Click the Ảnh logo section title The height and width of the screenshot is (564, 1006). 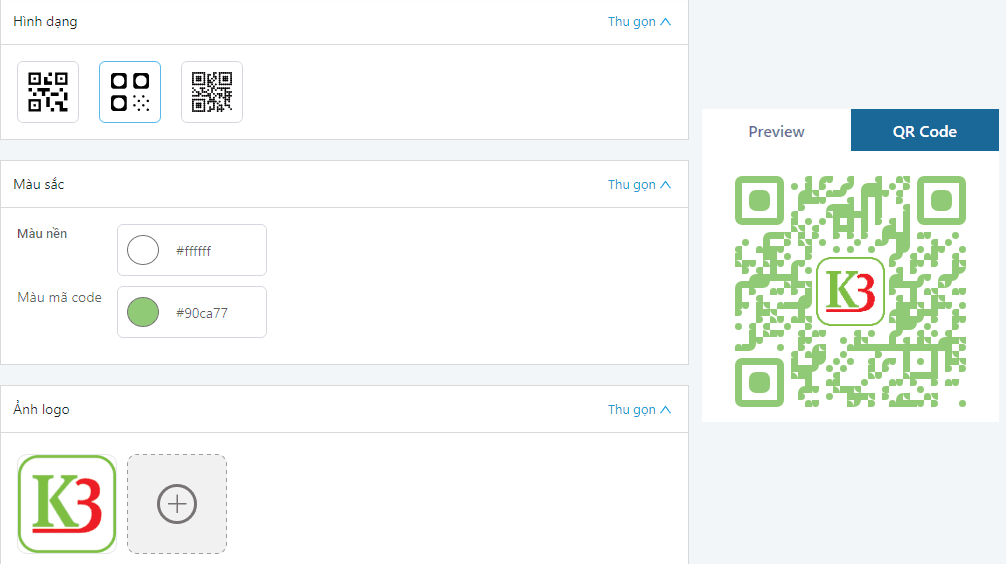(x=41, y=409)
